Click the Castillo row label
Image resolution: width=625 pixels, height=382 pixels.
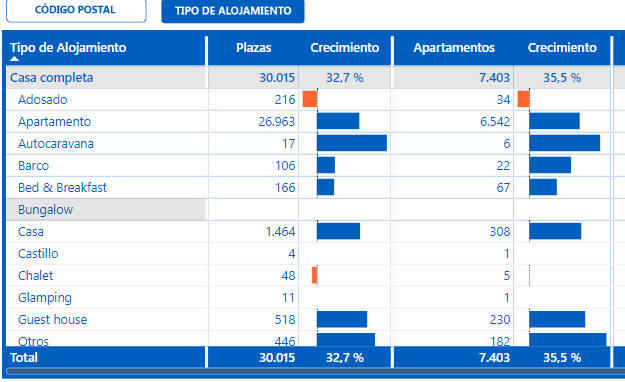pos(38,254)
